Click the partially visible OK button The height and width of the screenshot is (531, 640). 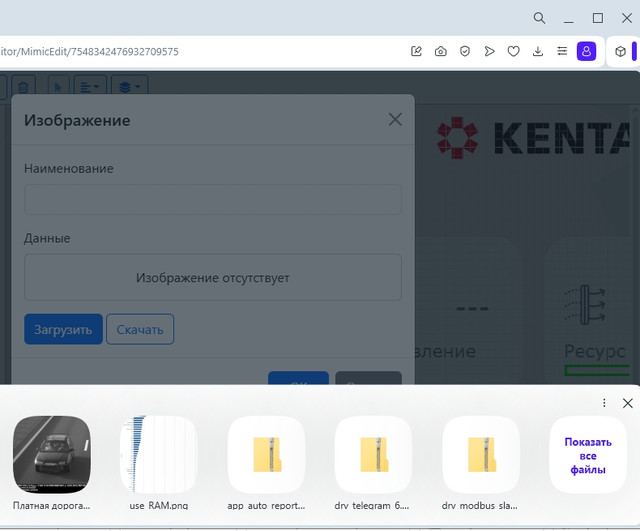tap(298, 378)
